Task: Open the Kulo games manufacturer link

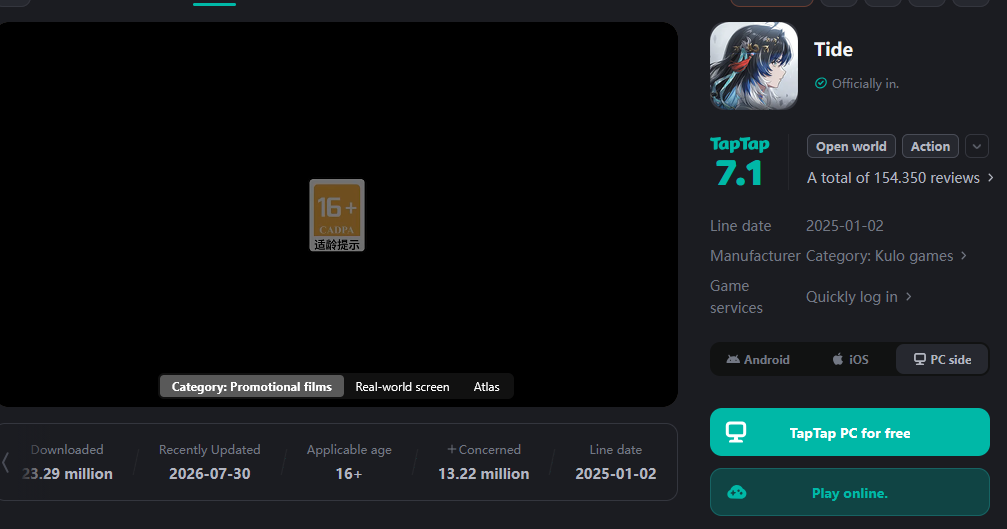Action: [880, 256]
